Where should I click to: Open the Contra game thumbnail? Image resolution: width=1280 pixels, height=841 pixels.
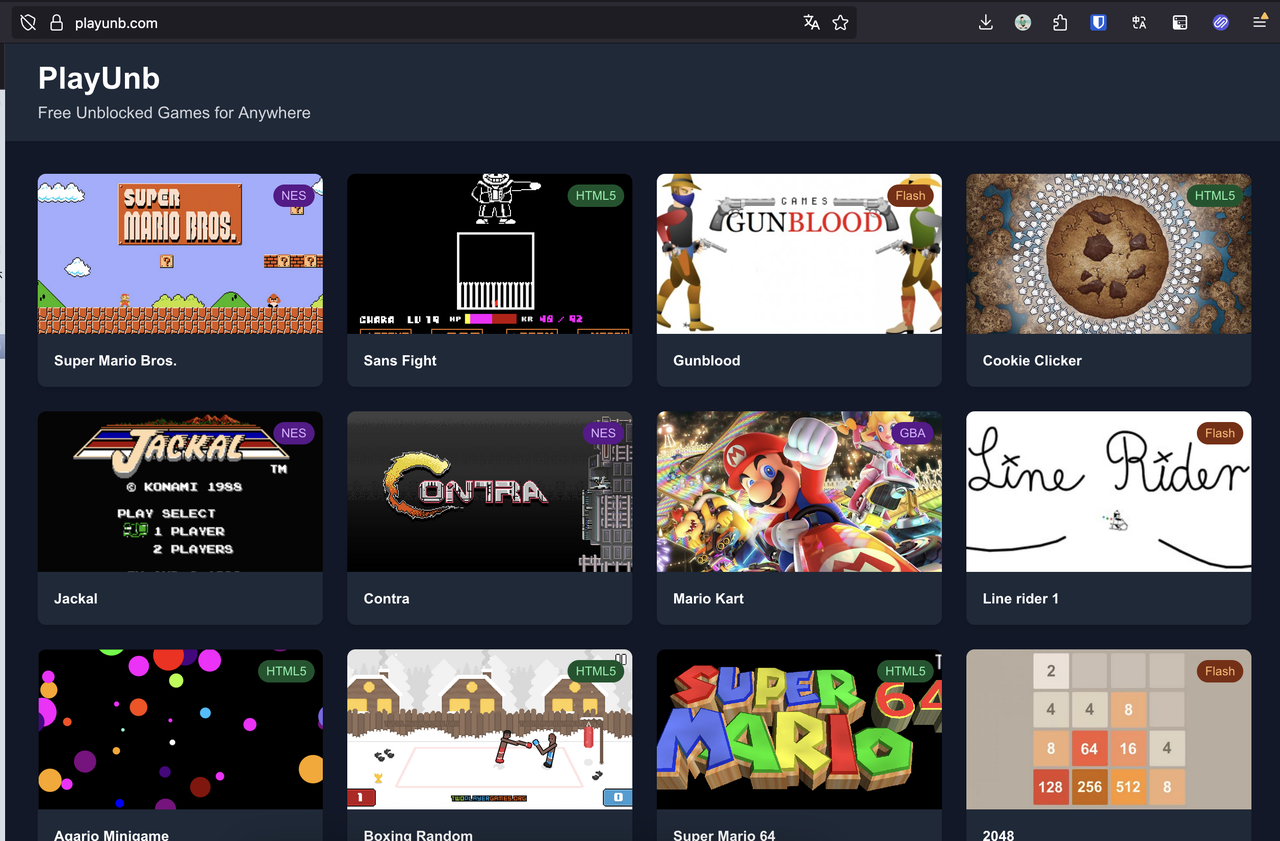tap(489, 492)
